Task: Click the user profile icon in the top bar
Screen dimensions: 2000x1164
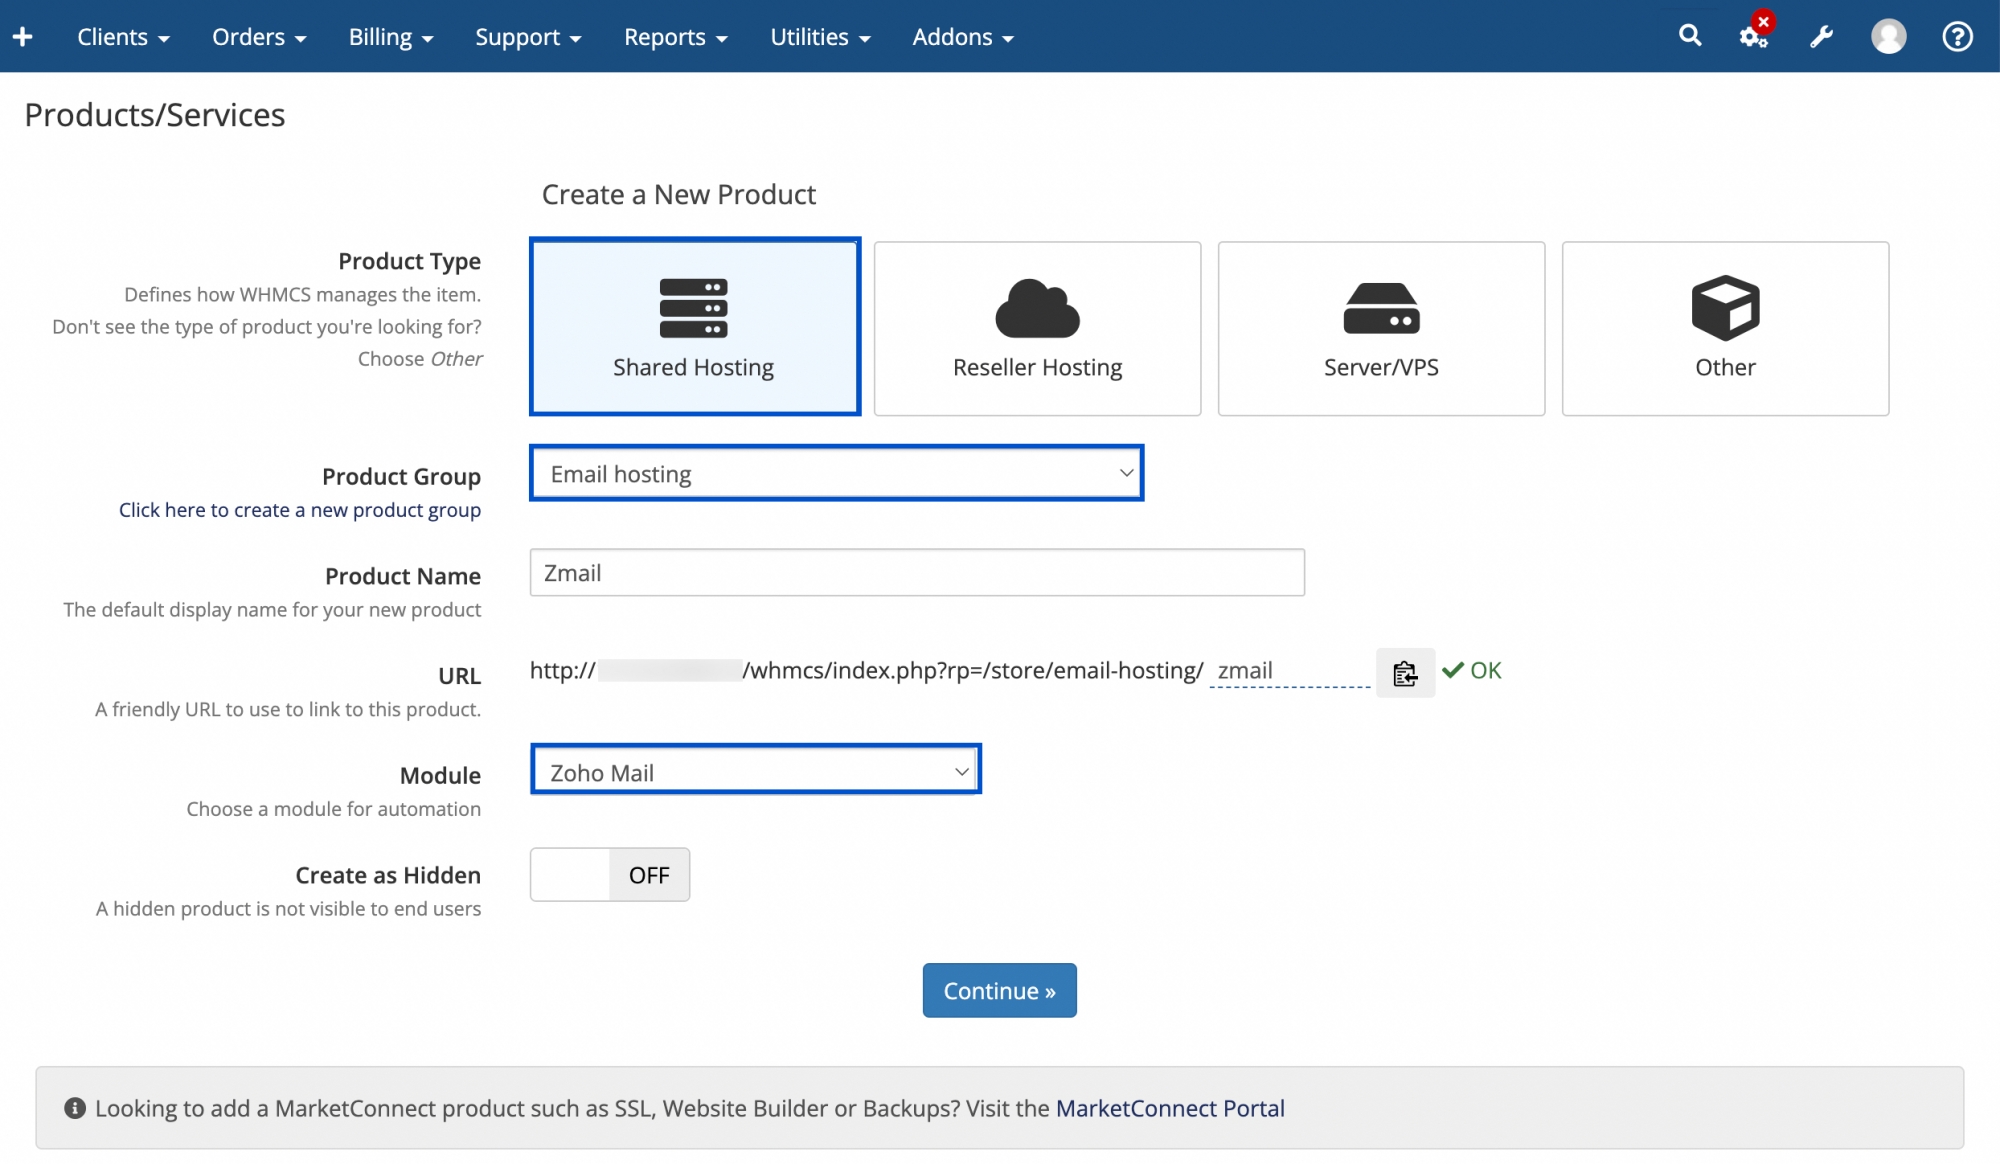Action: [x=1888, y=36]
